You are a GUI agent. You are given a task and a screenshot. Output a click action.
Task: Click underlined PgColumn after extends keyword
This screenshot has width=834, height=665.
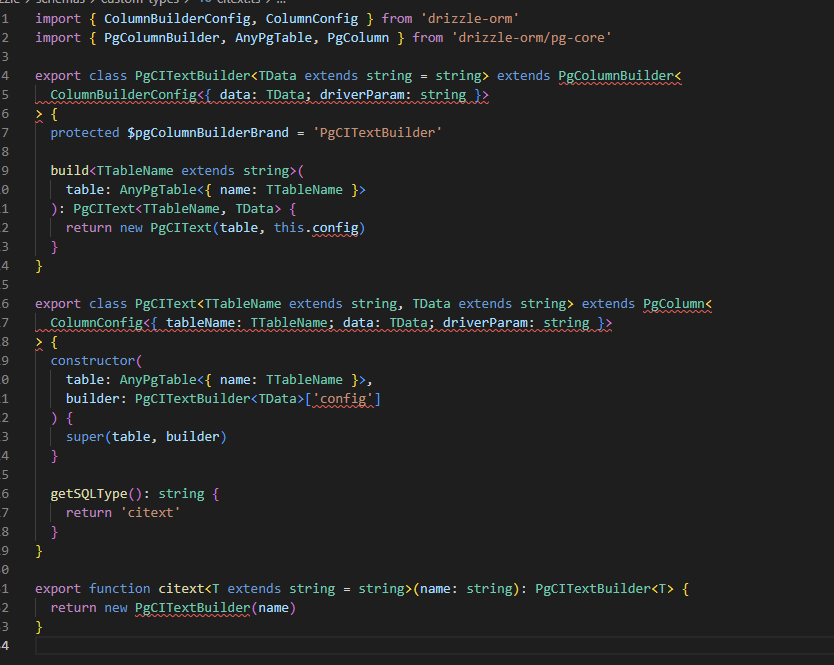coord(674,304)
